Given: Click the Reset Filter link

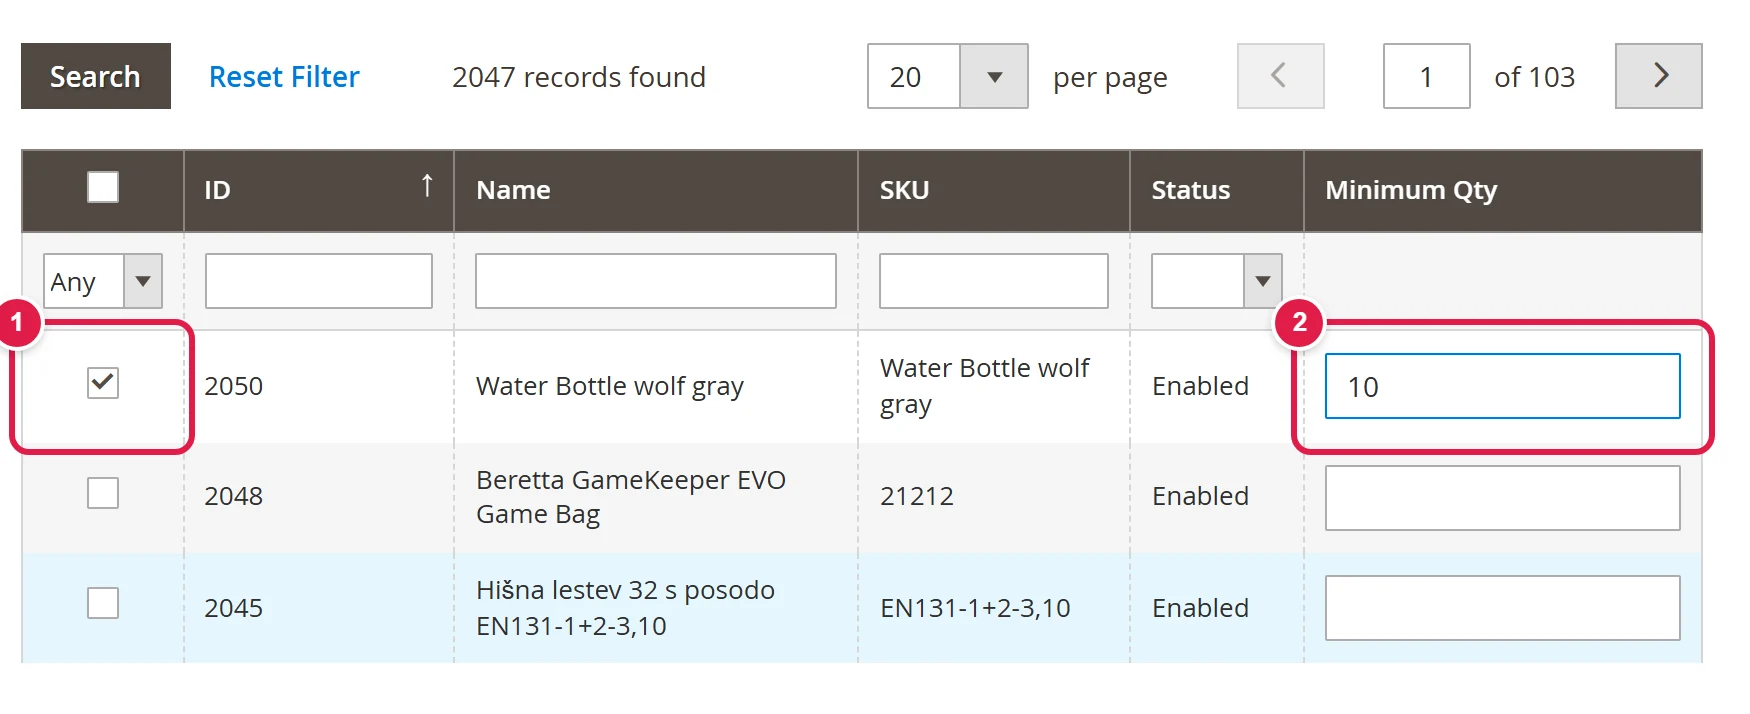Looking at the screenshot, I should (284, 77).
